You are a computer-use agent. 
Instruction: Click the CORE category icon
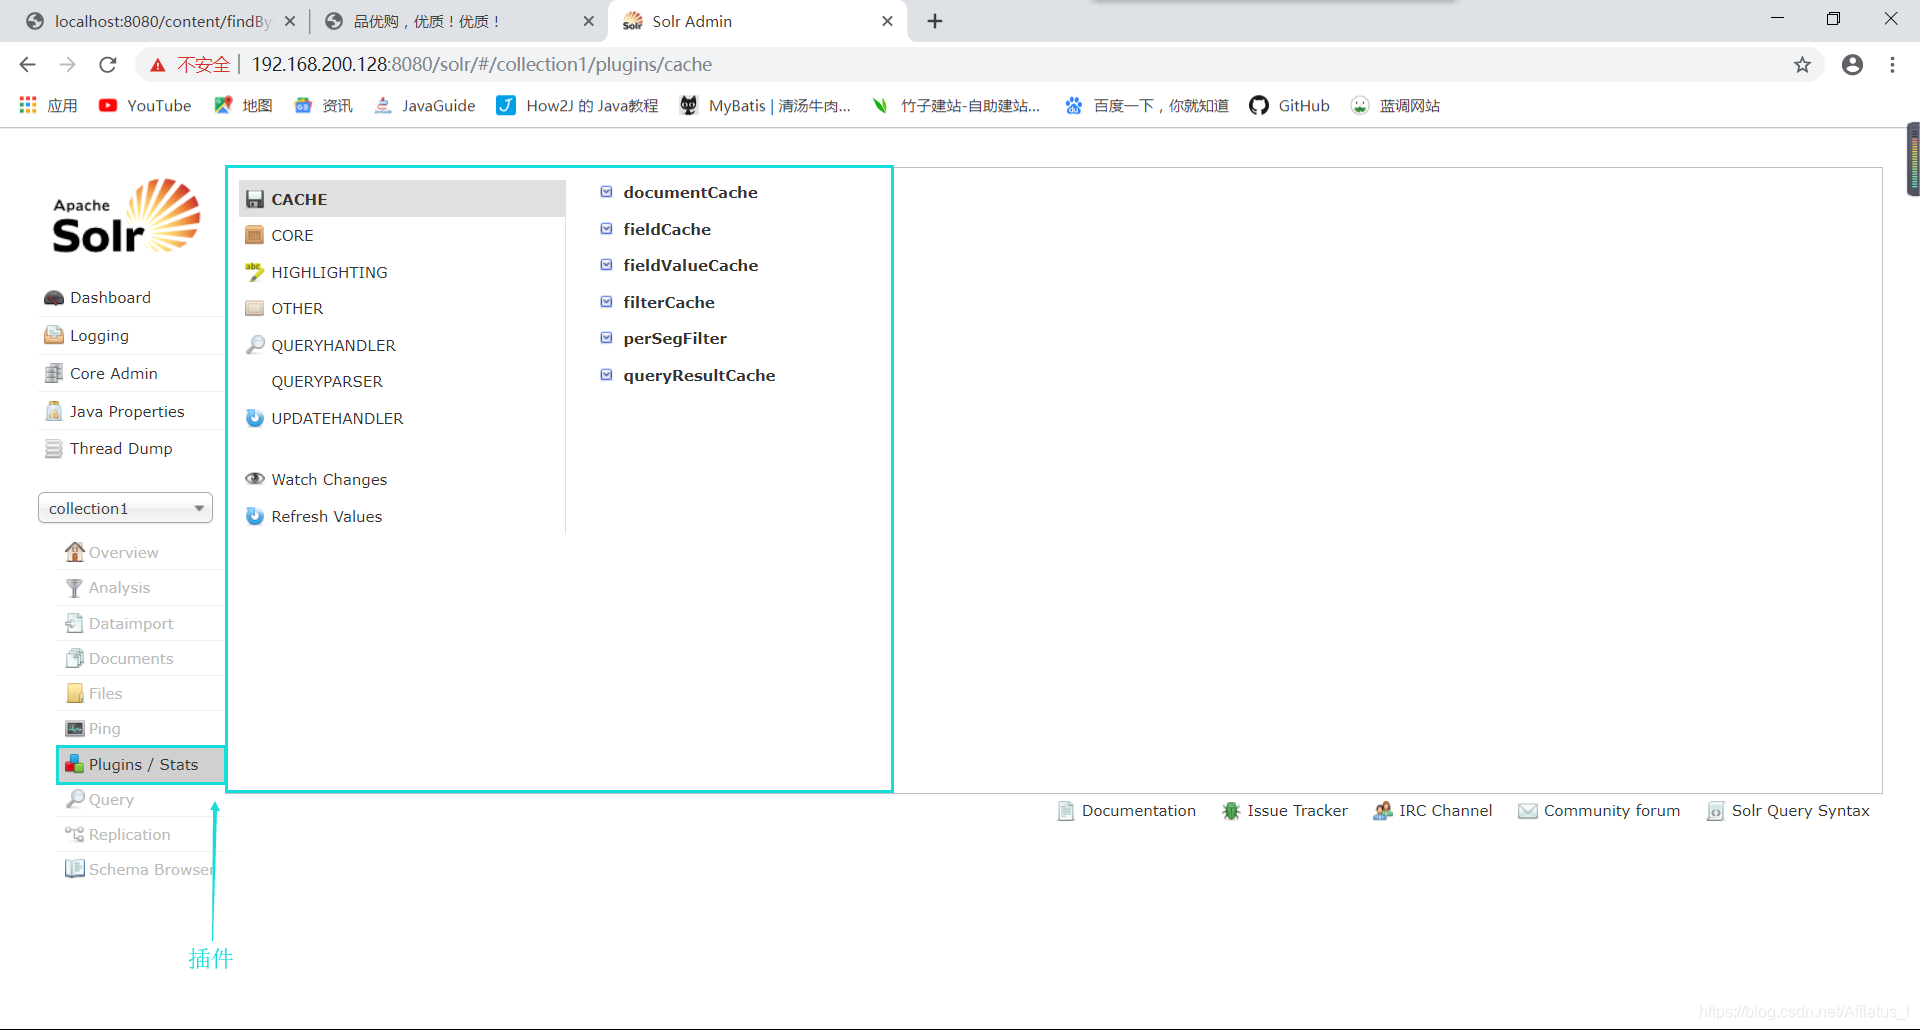click(x=255, y=235)
